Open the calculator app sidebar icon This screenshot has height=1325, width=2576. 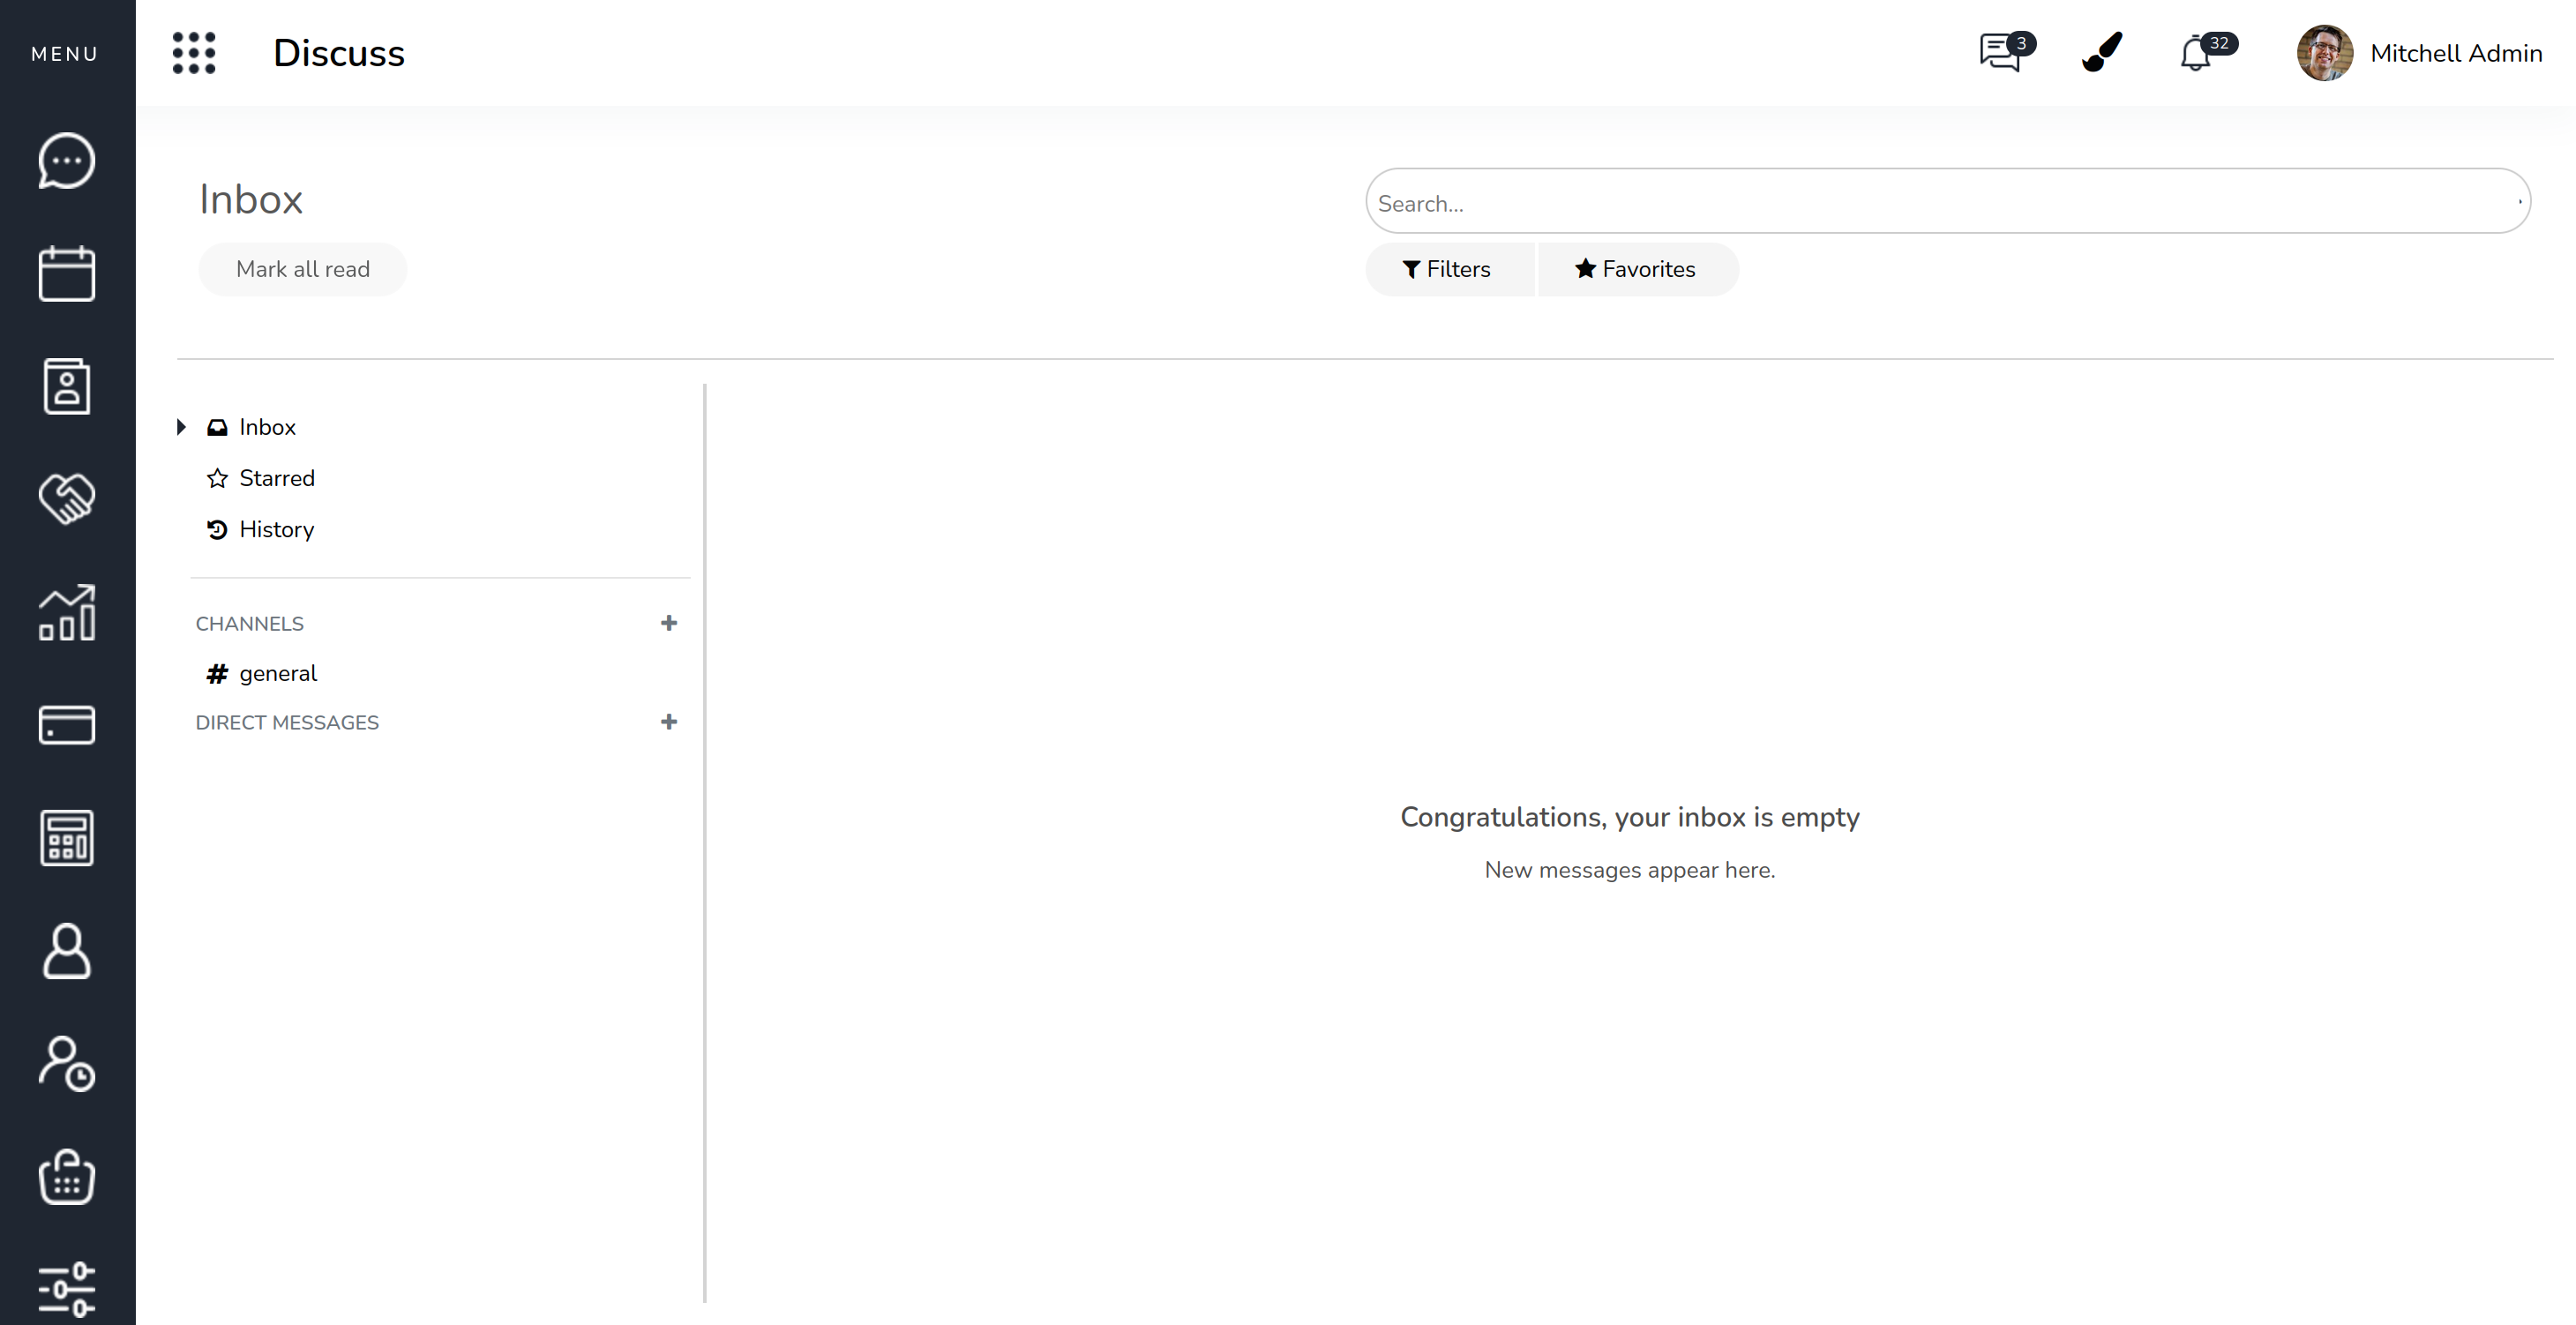[67, 838]
